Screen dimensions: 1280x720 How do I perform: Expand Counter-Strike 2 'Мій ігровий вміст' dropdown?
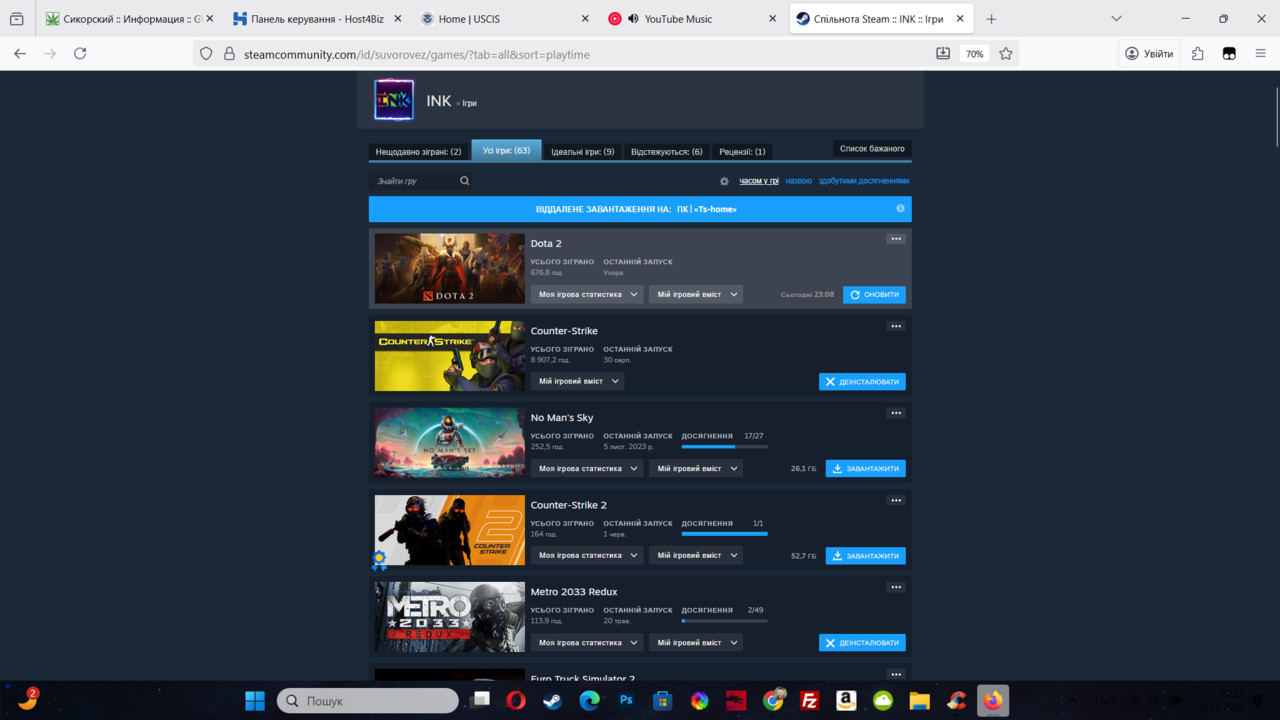(x=696, y=555)
